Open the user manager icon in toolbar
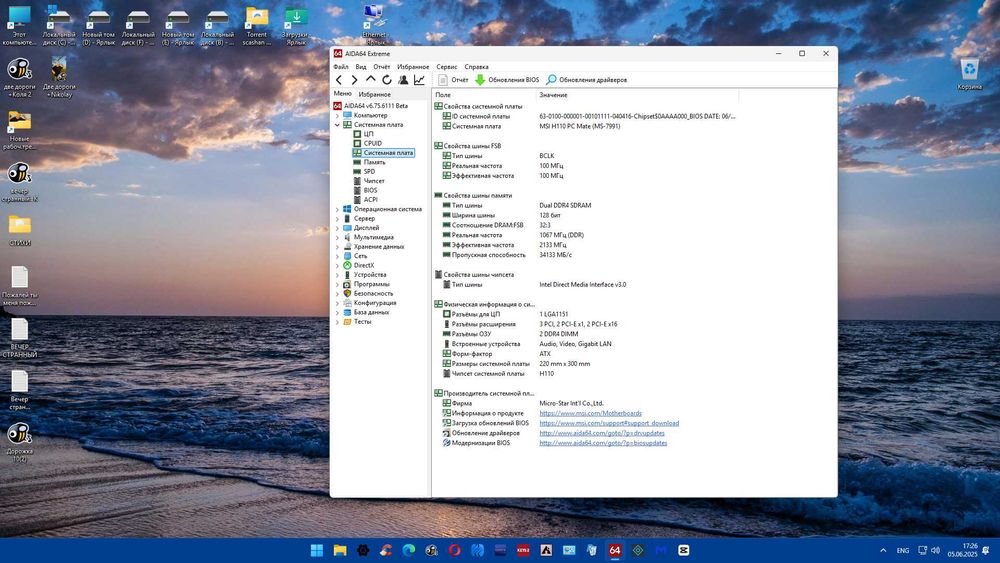 [x=403, y=80]
